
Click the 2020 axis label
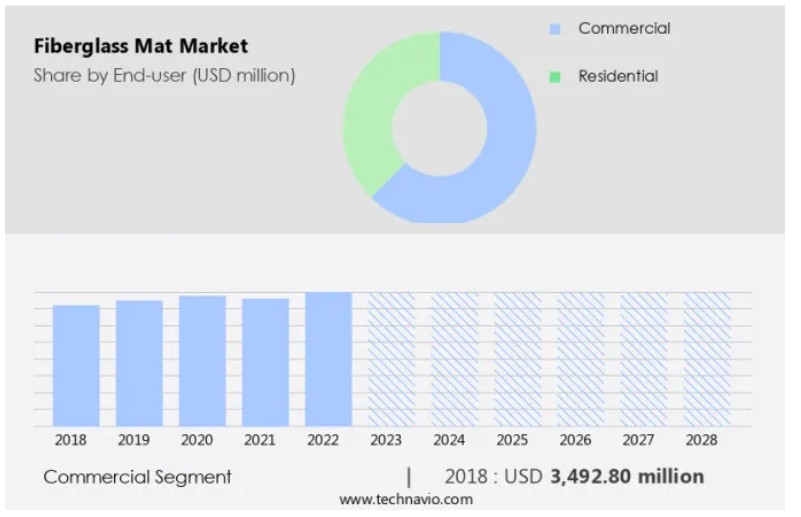(197, 440)
